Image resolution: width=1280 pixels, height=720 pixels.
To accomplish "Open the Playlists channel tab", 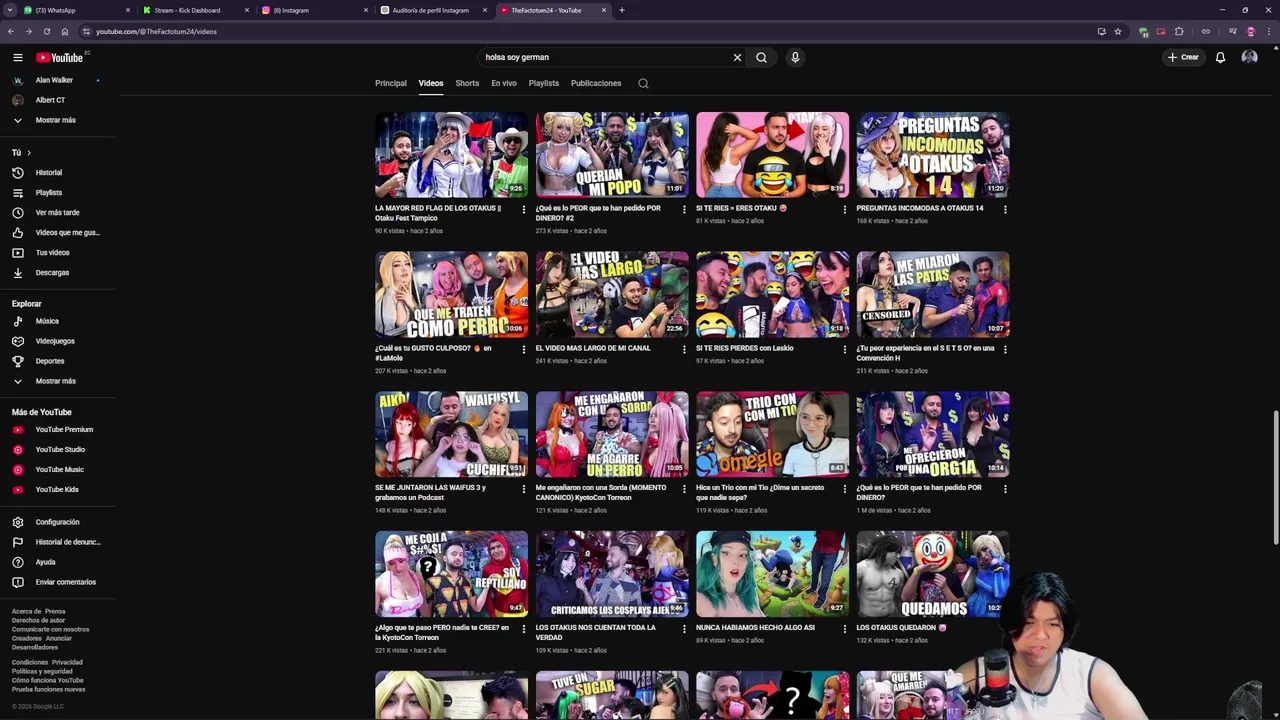I will tap(544, 83).
